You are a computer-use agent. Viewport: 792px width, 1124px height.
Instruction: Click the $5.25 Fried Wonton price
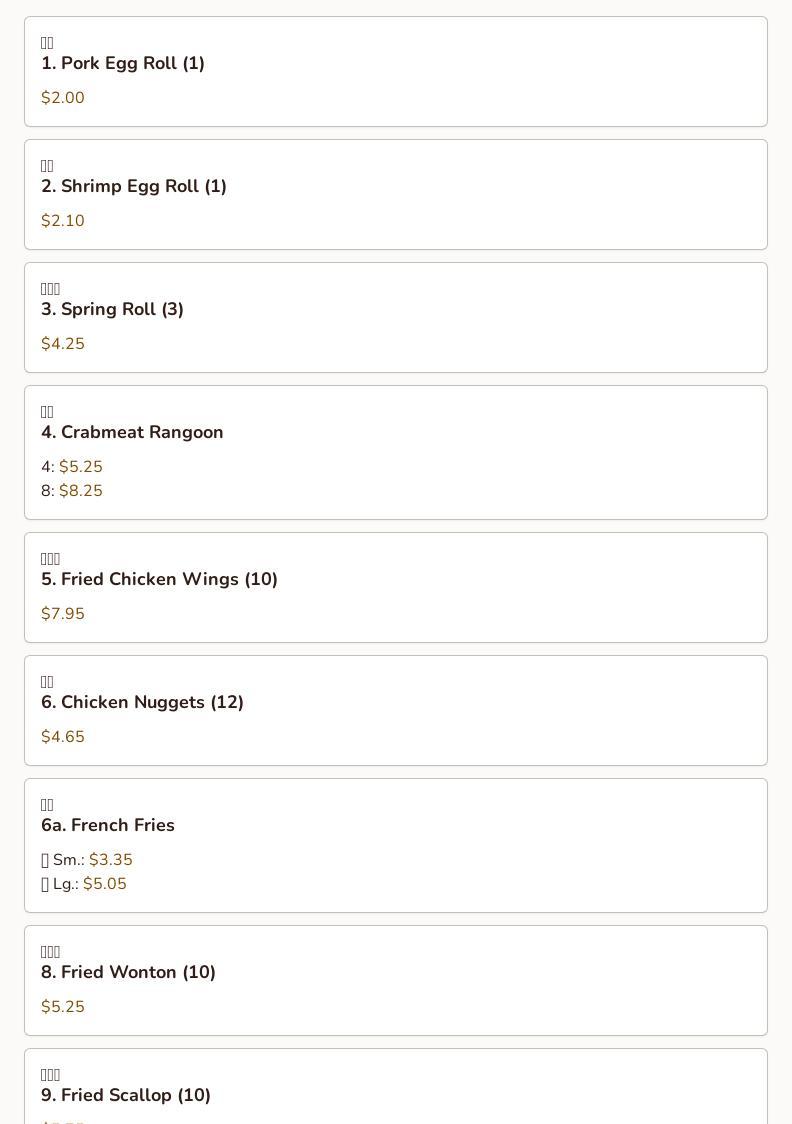point(63,1006)
